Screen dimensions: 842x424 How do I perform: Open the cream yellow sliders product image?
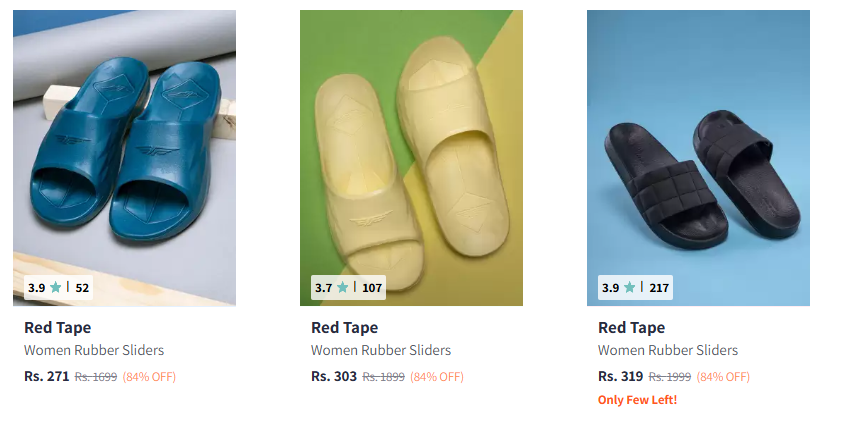(411, 158)
